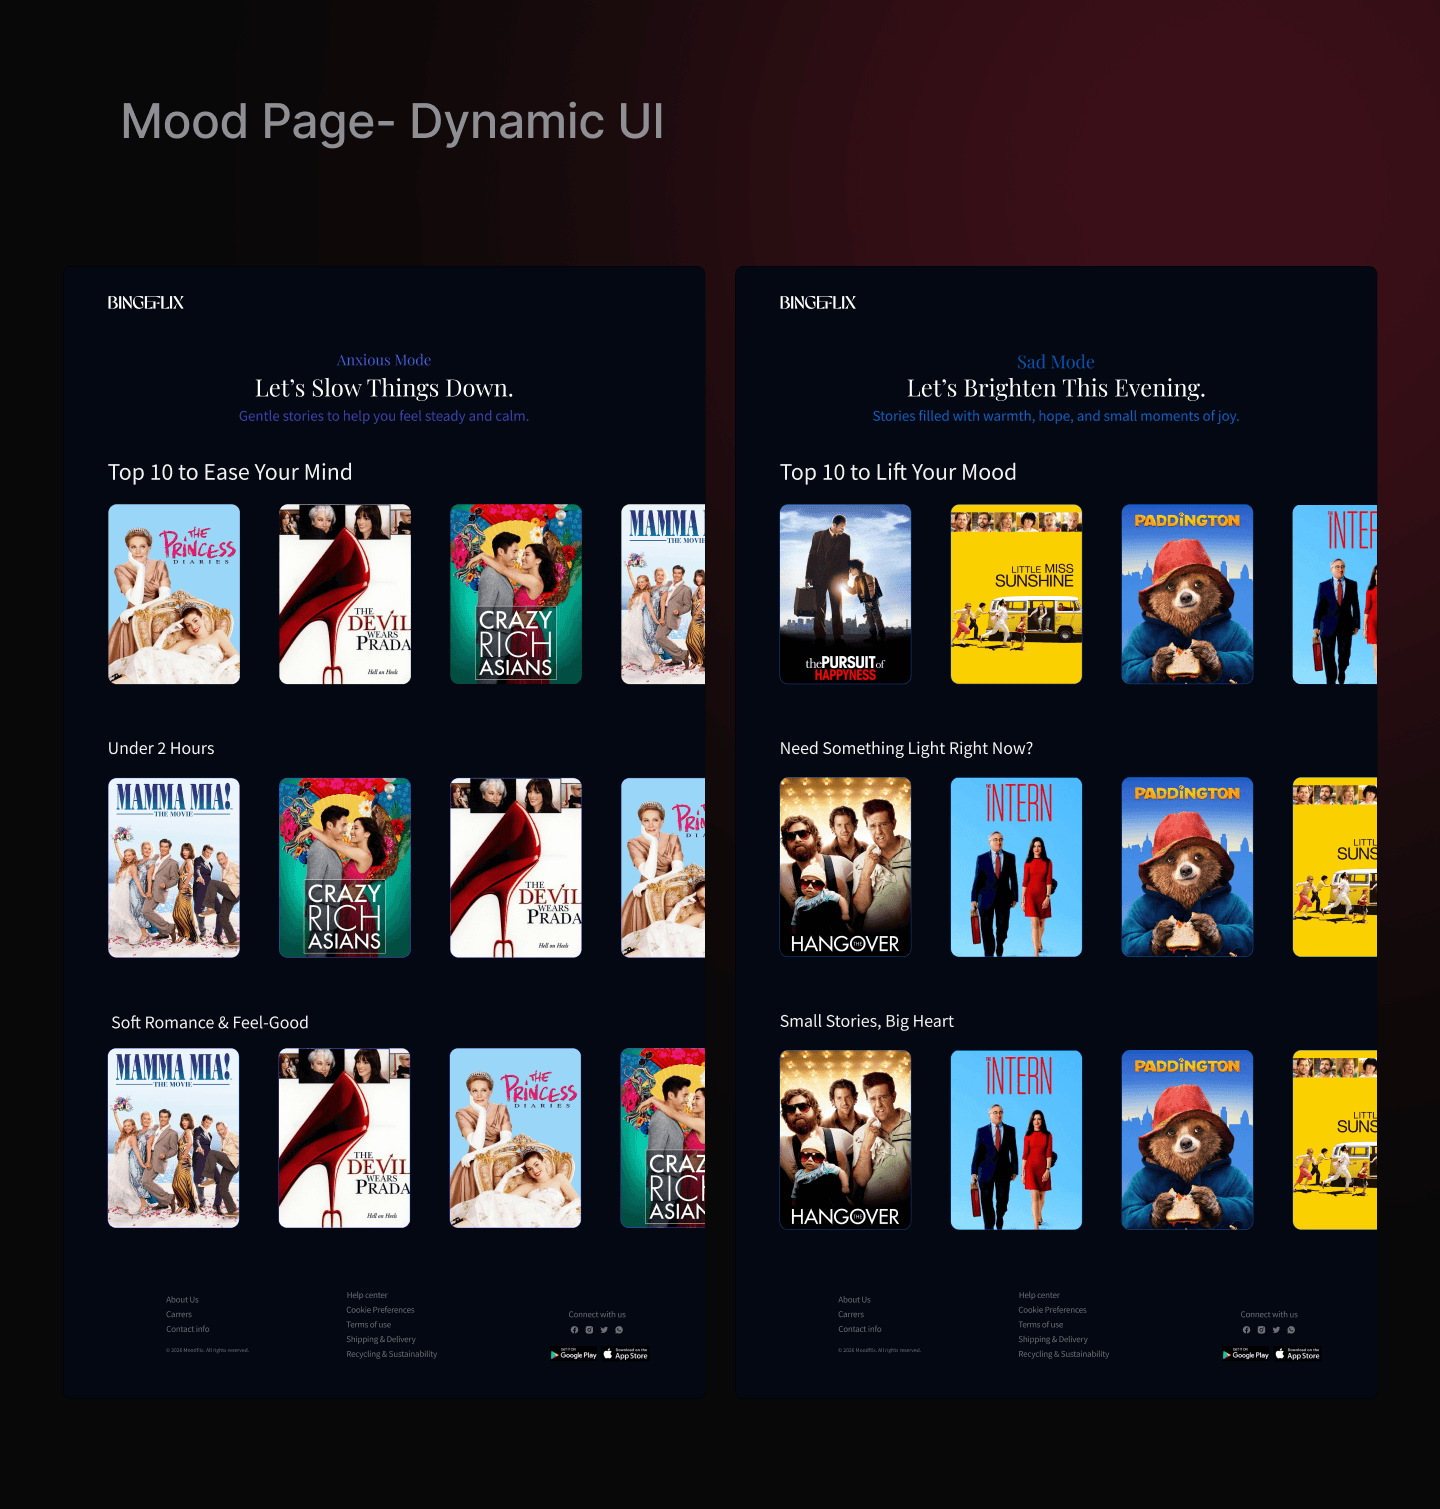Click the 'Sad Mode' label
Image resolution: width=1440 pixels, height=1509 pixels.
coord(1056,362)
